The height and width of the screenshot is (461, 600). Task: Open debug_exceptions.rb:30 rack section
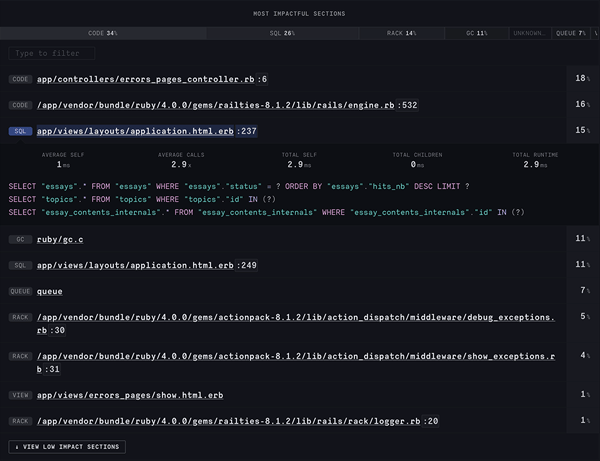pos(295,324)
